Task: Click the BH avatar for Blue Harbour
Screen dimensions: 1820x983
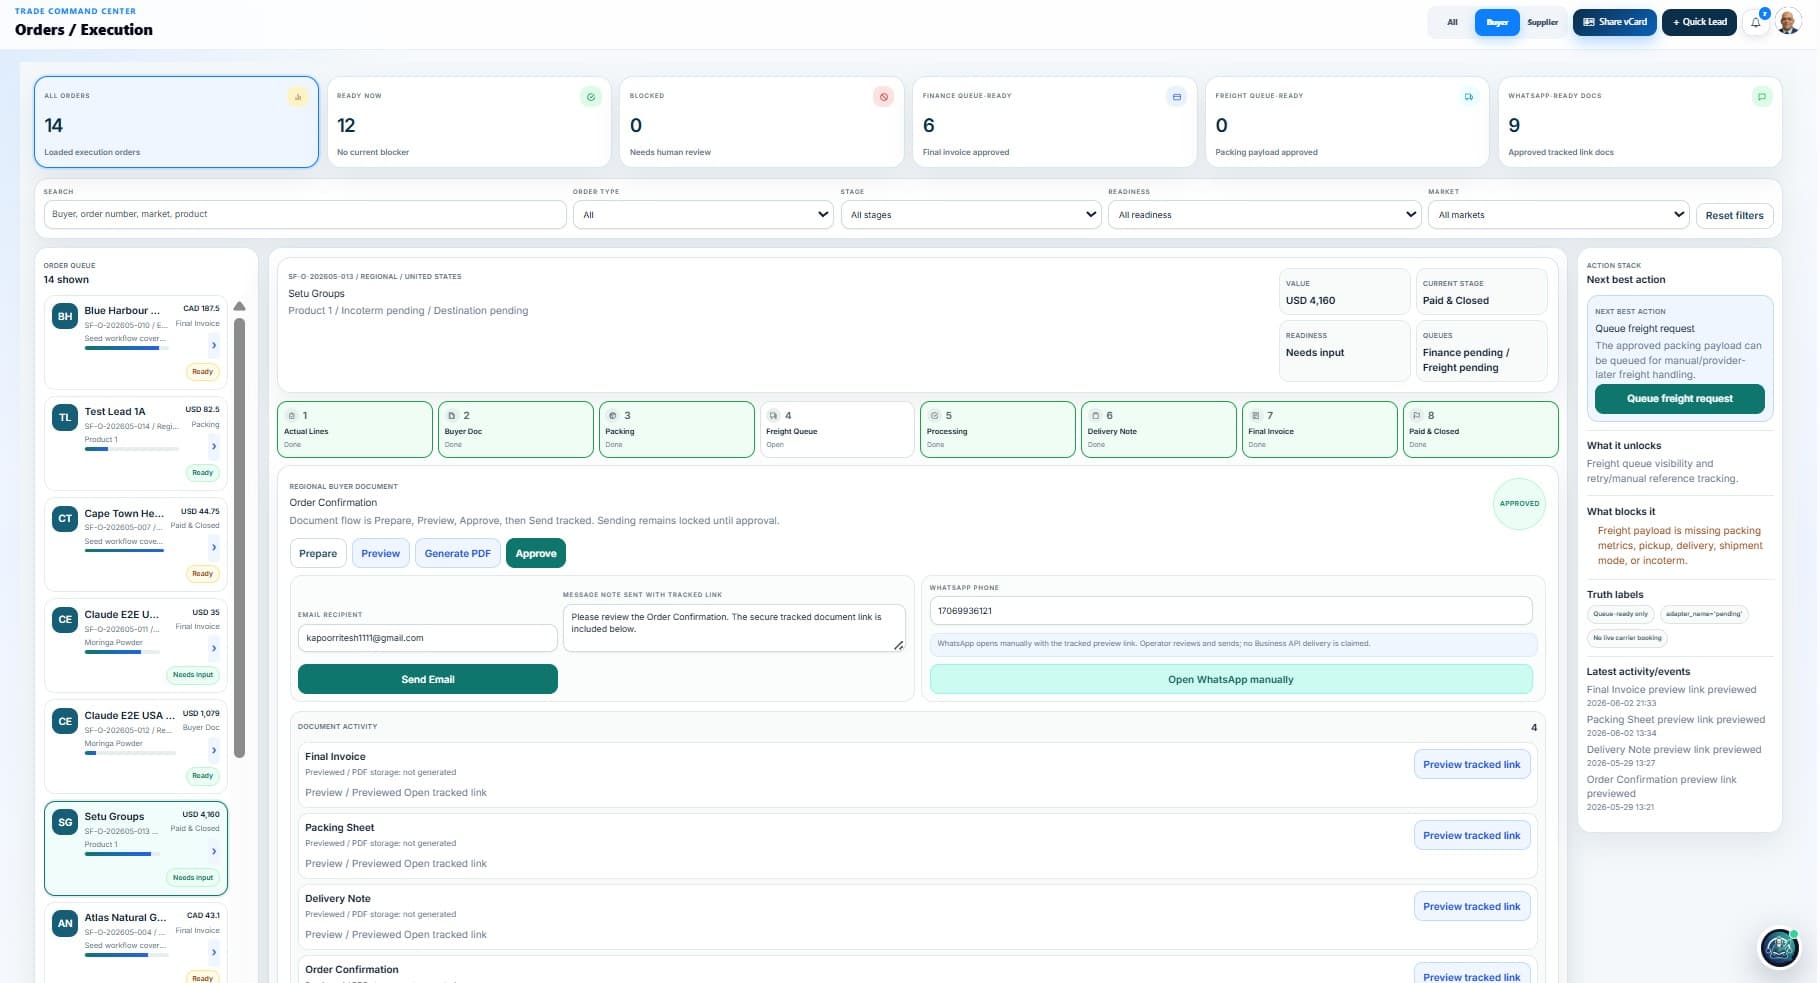Action: (x=65, y=316)
